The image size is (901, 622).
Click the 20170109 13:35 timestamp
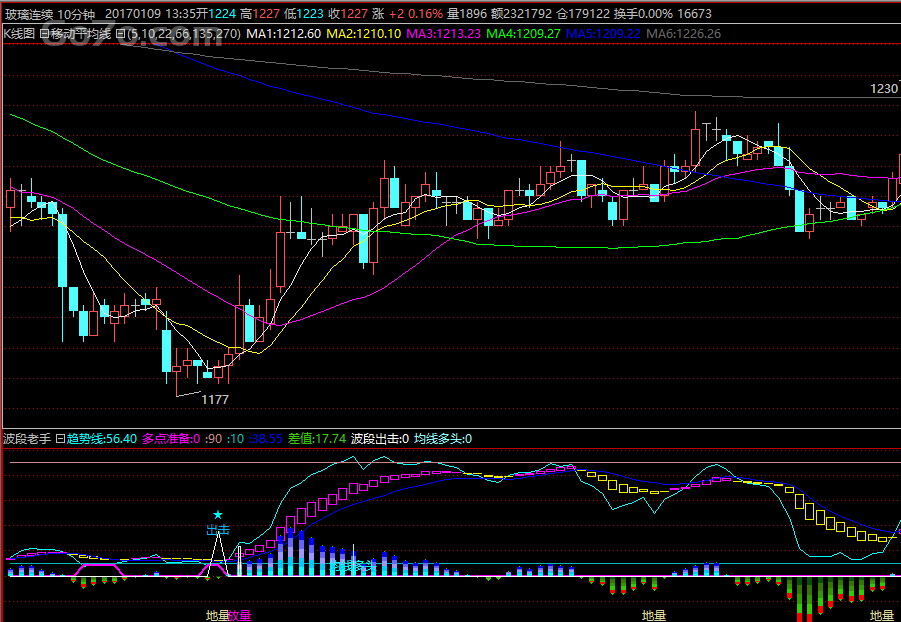pos(151,13)
